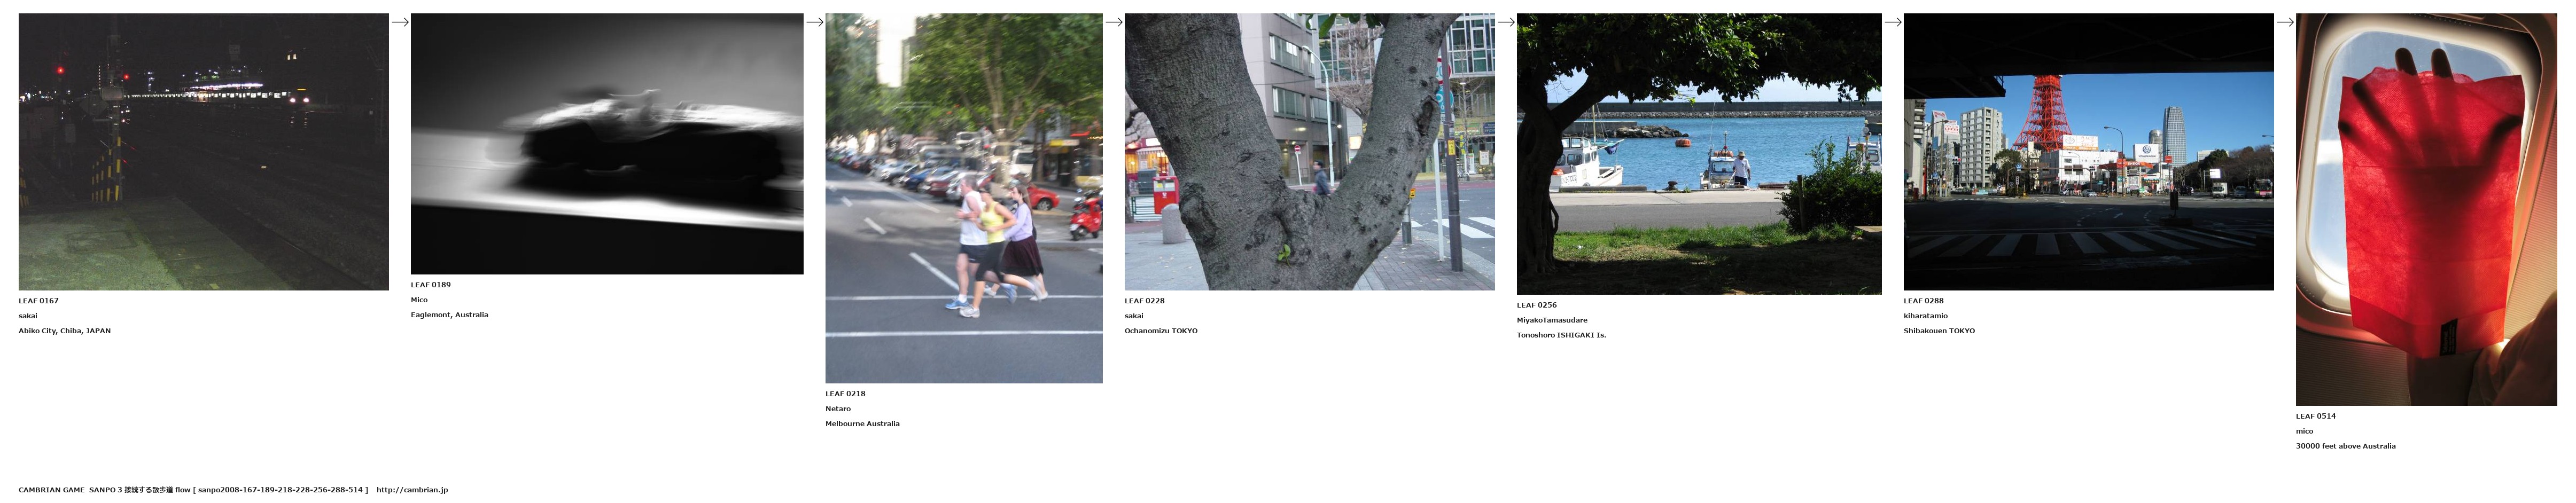This screenshot has height=503, width=2576.
Task: Open the forked tree trunk photo
Action: coord(1310,152)
